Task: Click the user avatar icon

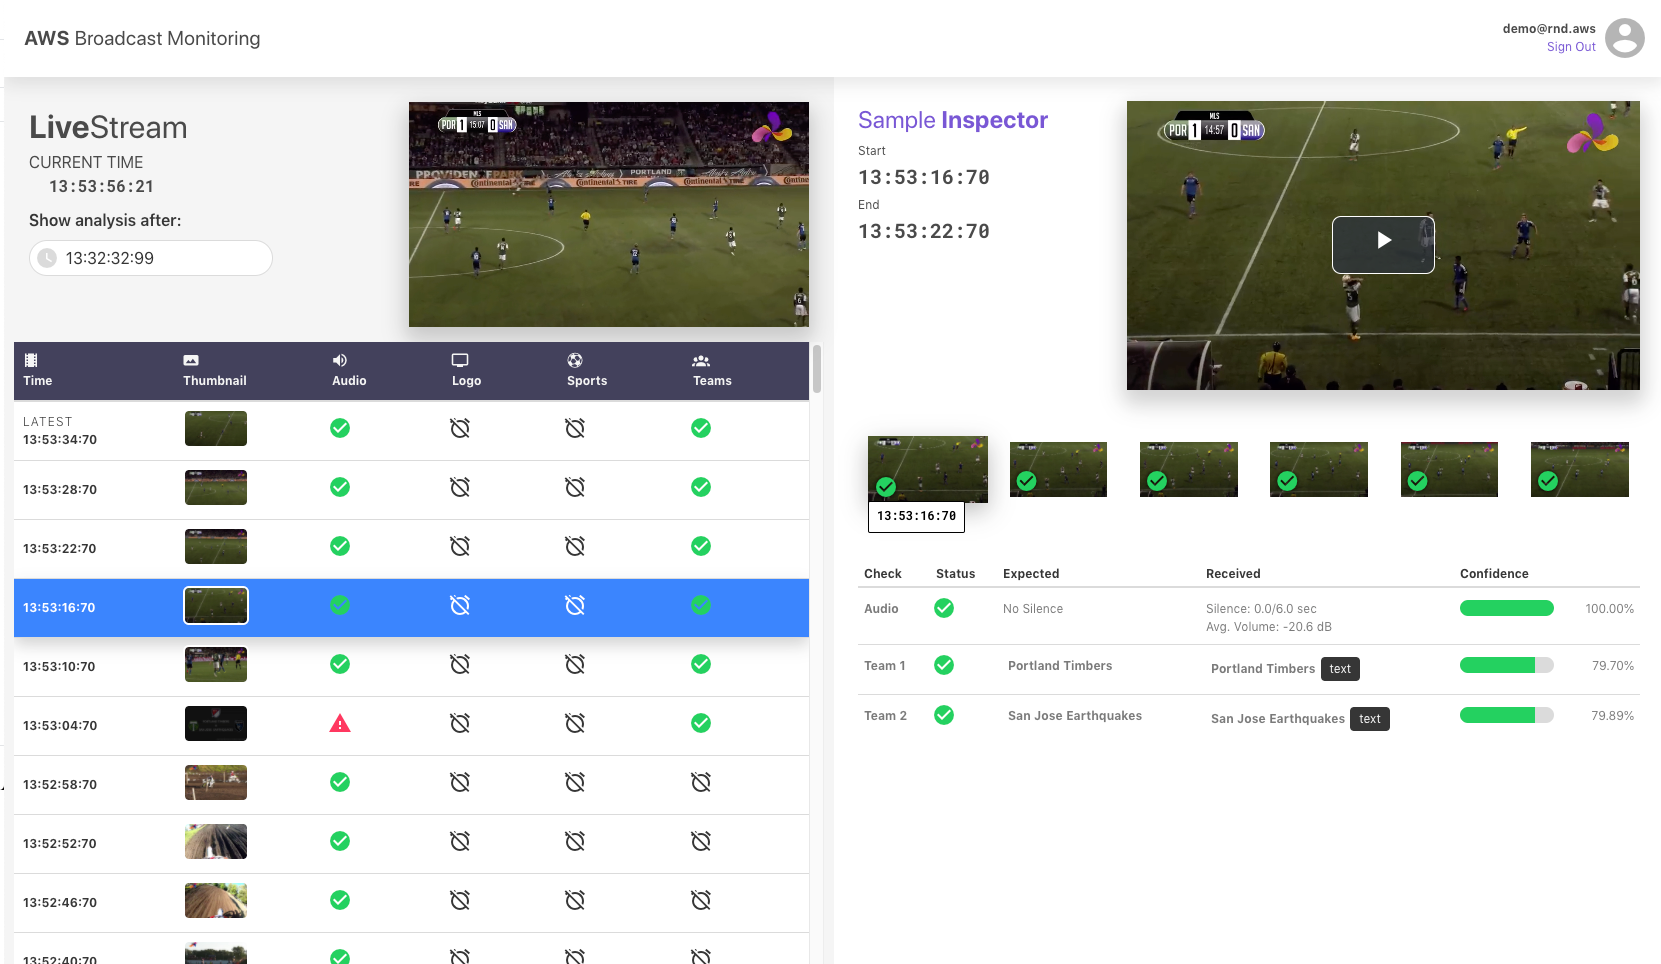Action: pyautogui.click(x=1624, y=38)
